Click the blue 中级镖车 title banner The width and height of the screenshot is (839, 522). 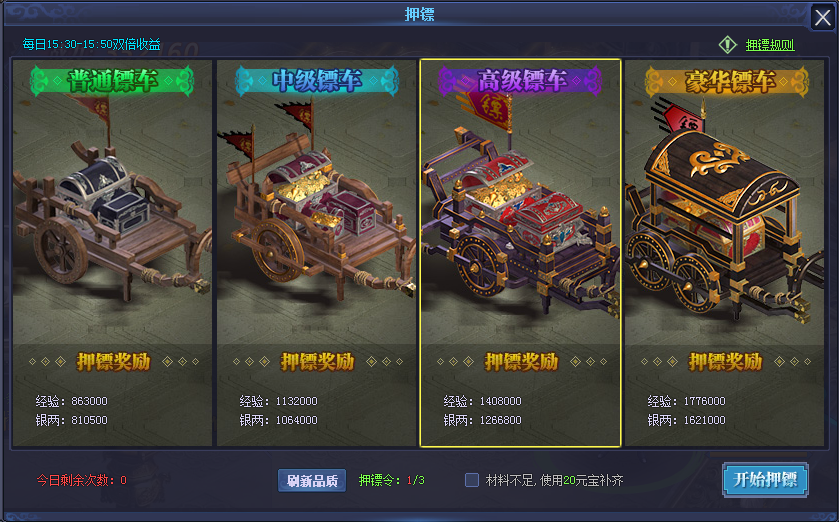click(317, 81)
